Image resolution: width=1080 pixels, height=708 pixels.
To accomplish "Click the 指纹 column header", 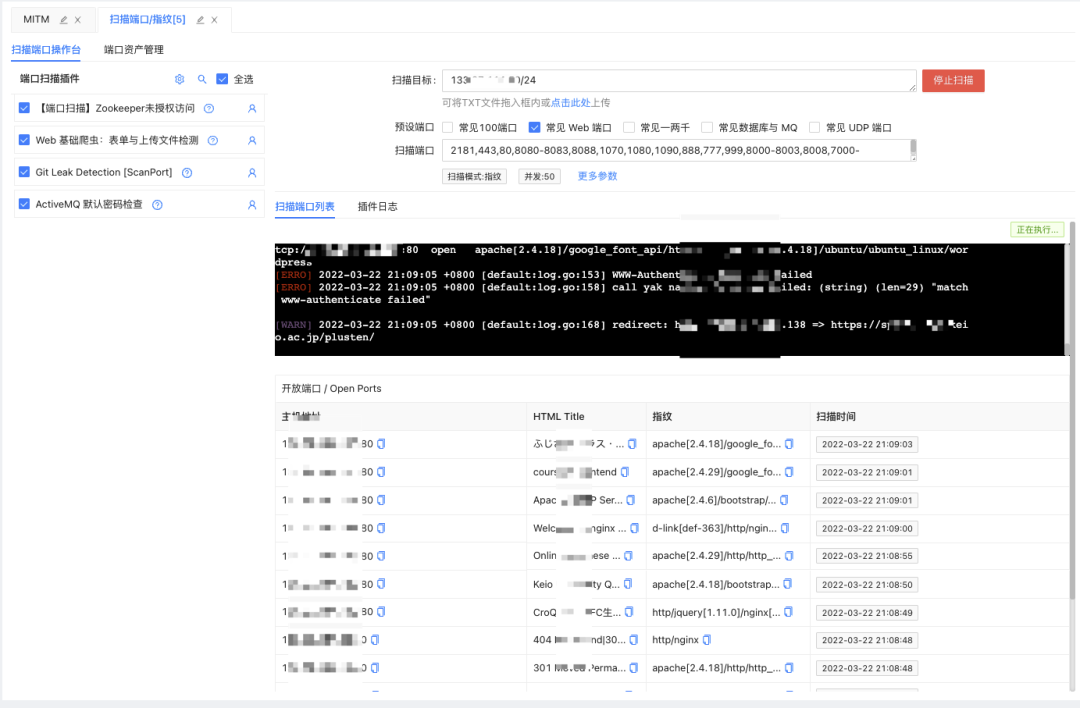I will (x=662, y=417).
